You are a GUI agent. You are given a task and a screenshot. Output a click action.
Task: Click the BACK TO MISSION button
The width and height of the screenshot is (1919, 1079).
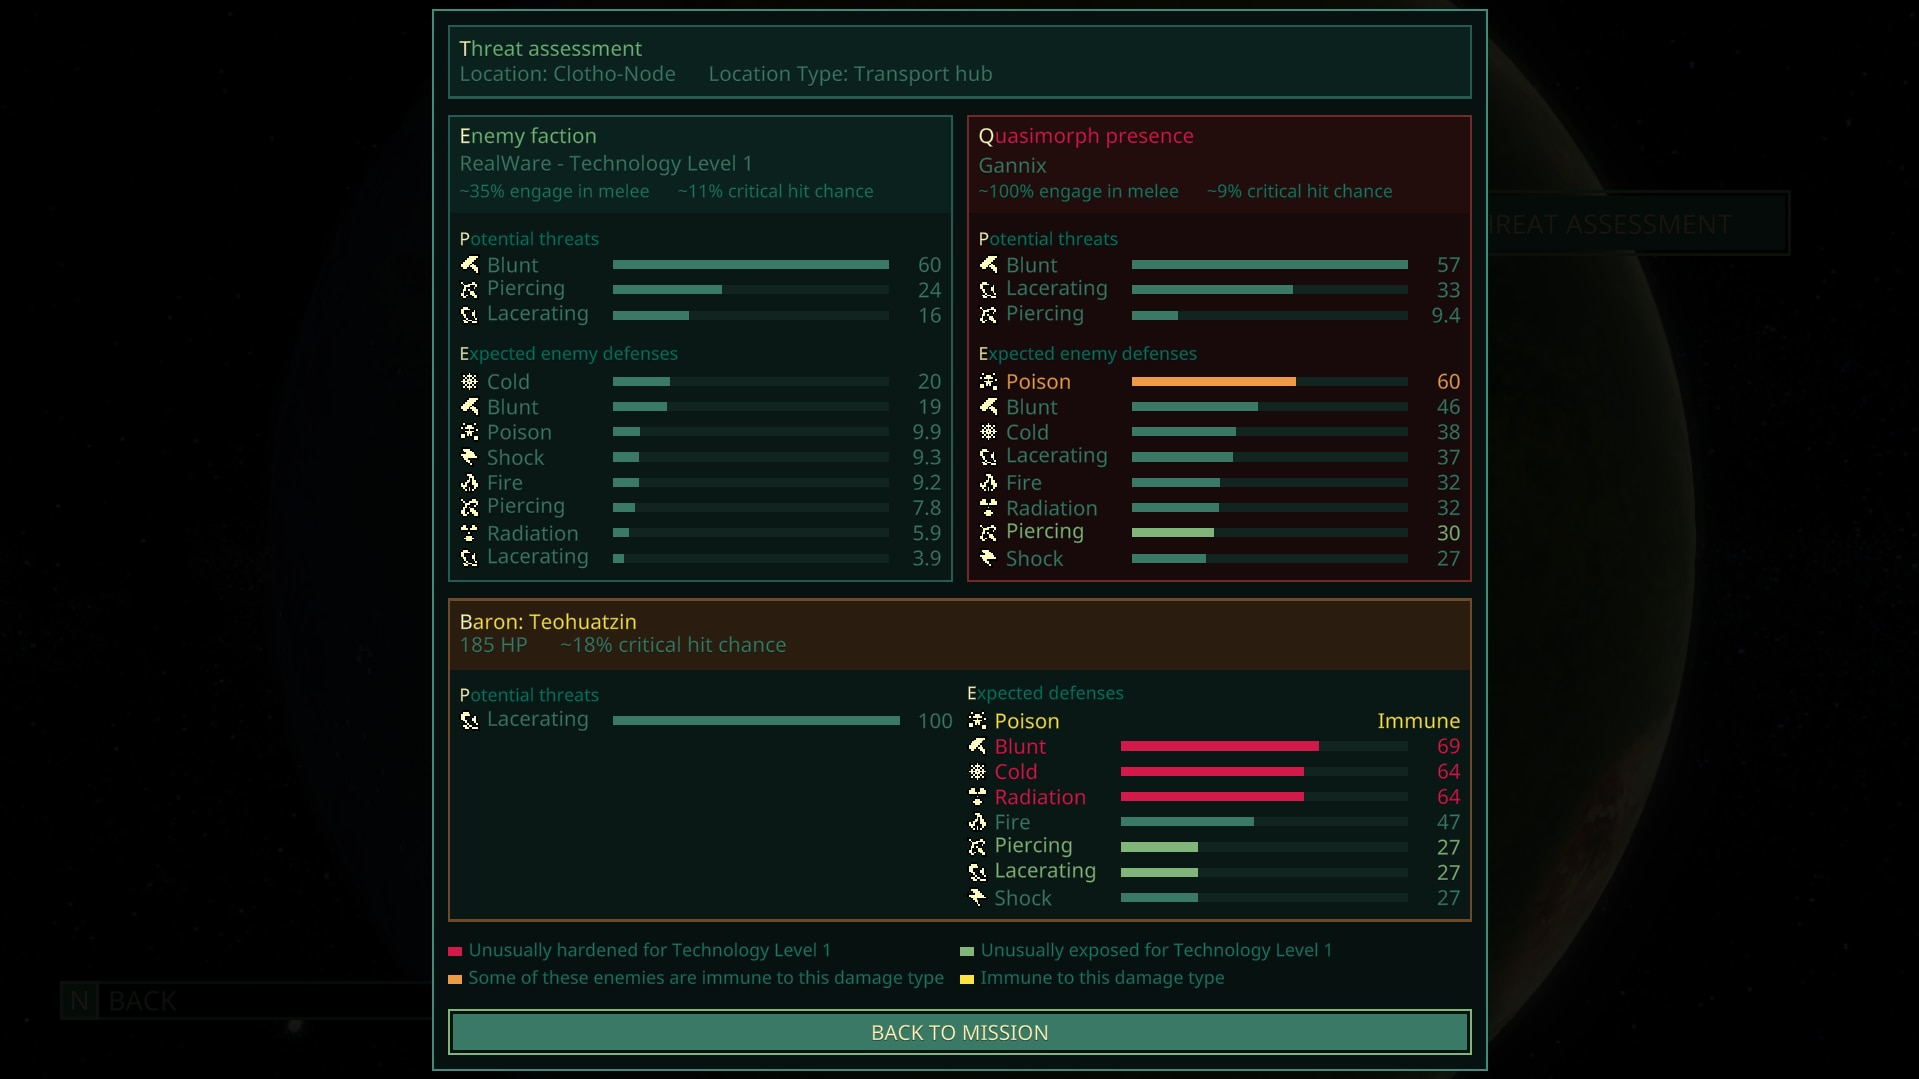pos(959,1032)
